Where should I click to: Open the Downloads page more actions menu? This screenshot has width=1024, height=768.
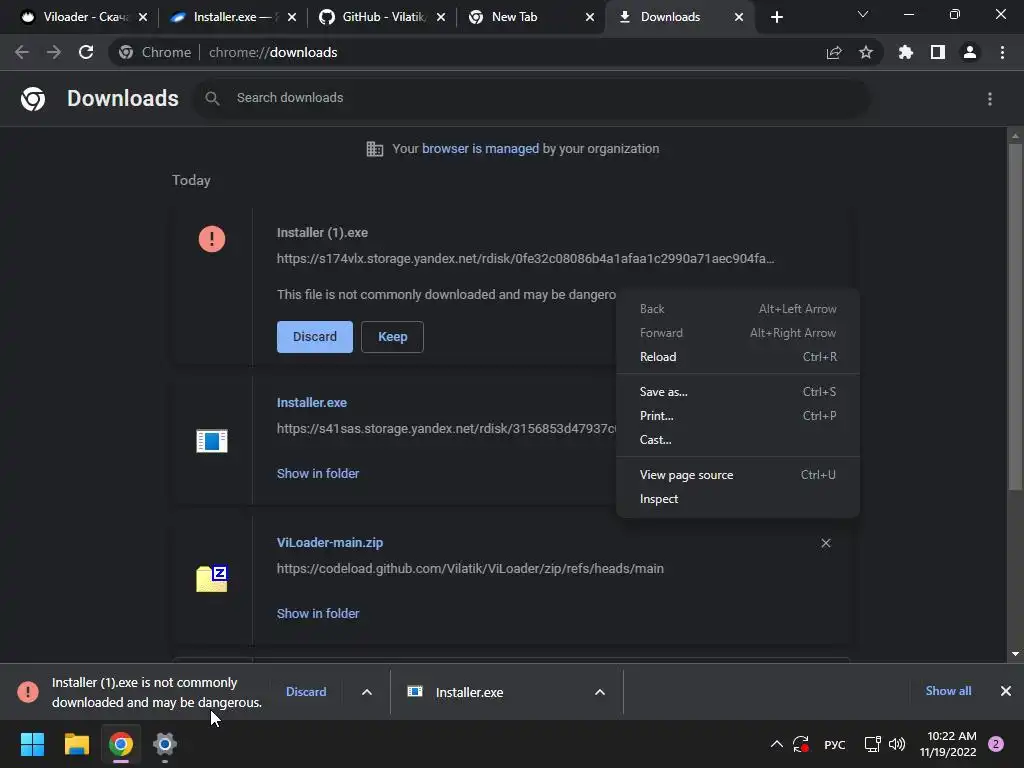[990, 99]
